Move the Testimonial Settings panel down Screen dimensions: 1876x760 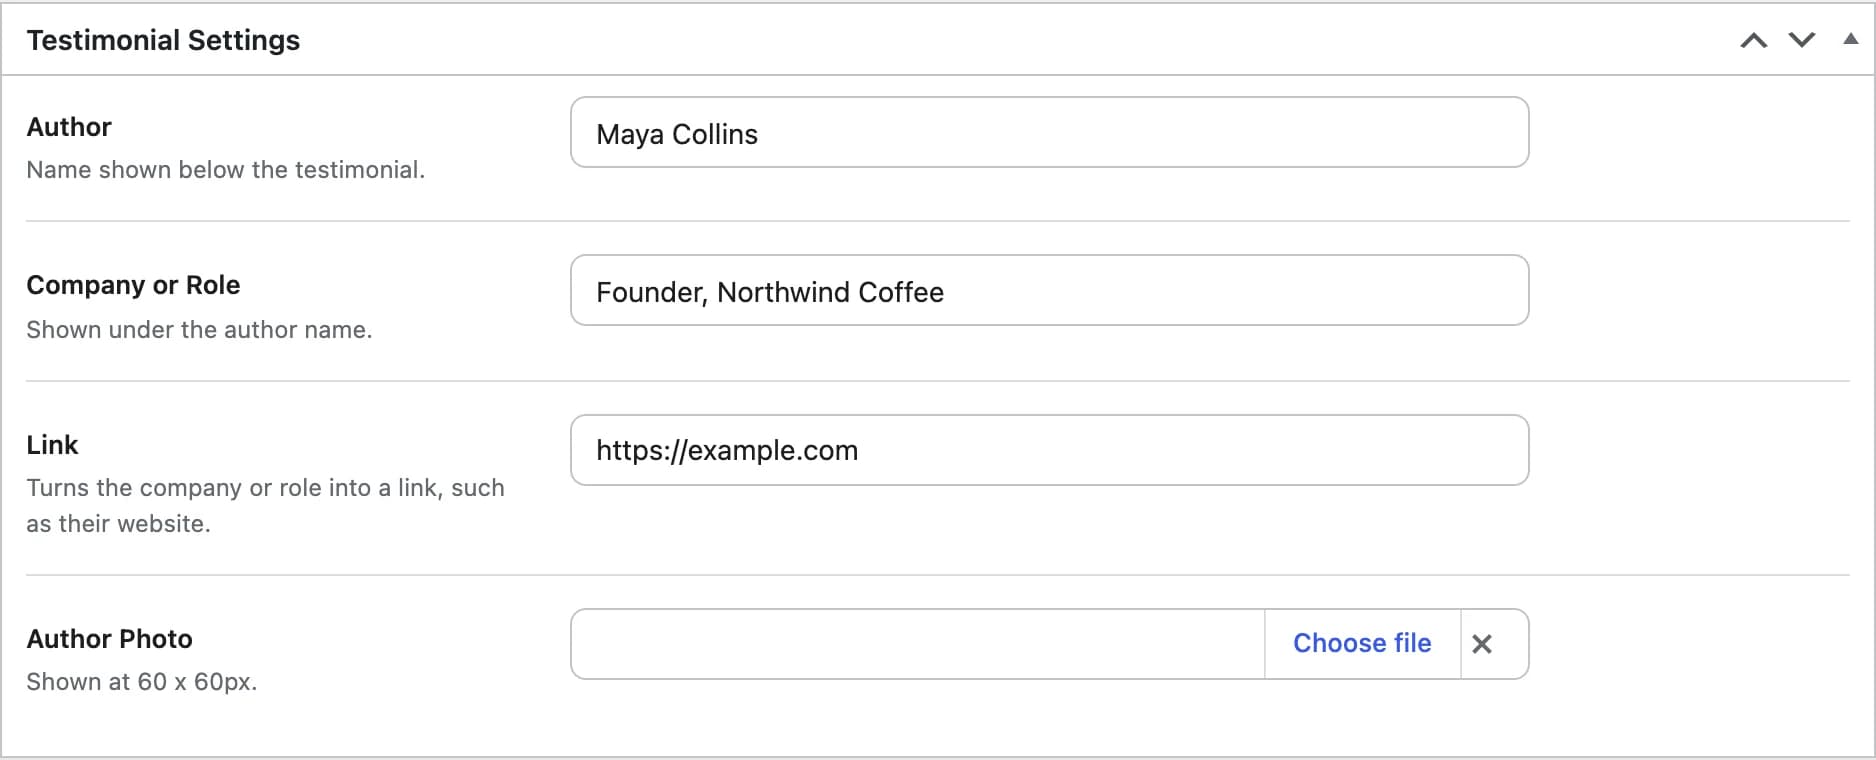click(1802, 40)
